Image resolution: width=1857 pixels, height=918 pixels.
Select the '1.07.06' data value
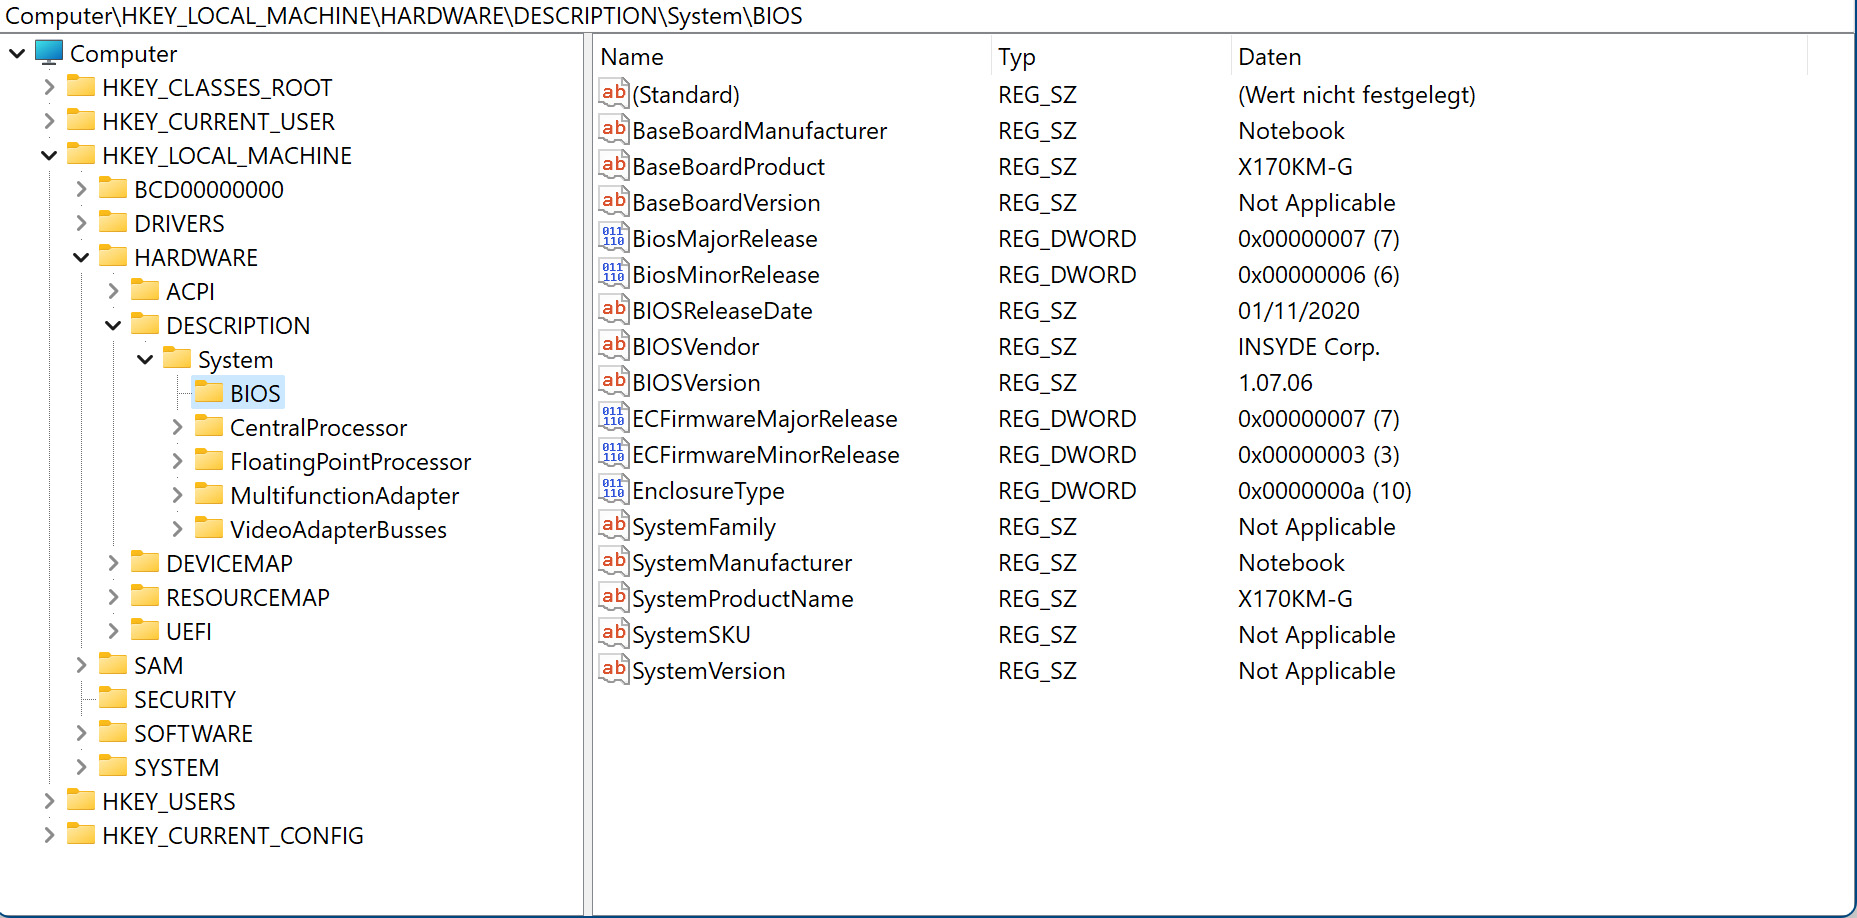[1275, 383]
